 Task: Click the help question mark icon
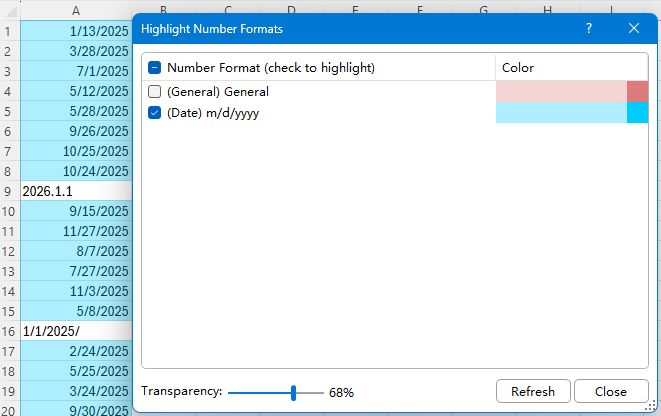pos(588,29)
